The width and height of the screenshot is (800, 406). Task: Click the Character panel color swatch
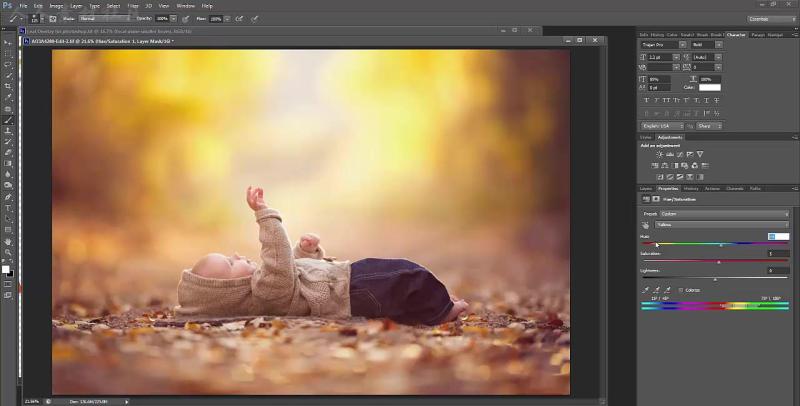(x=710, y=88)
